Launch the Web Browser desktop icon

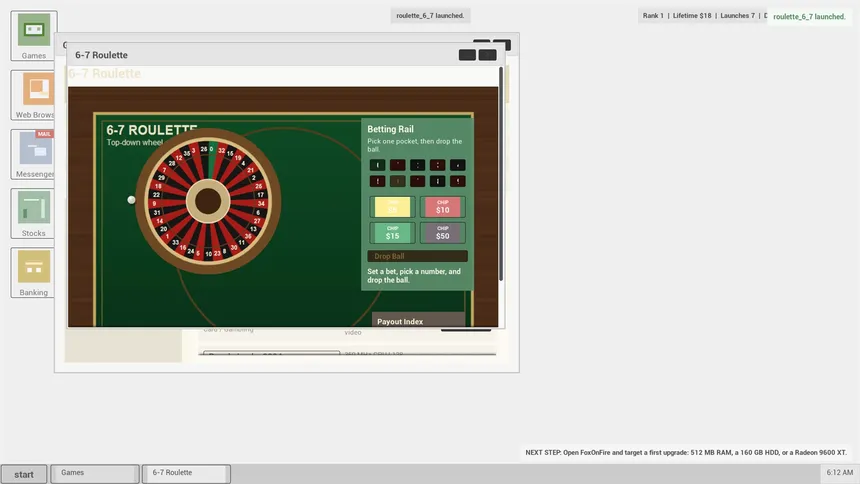click(33, 95)
